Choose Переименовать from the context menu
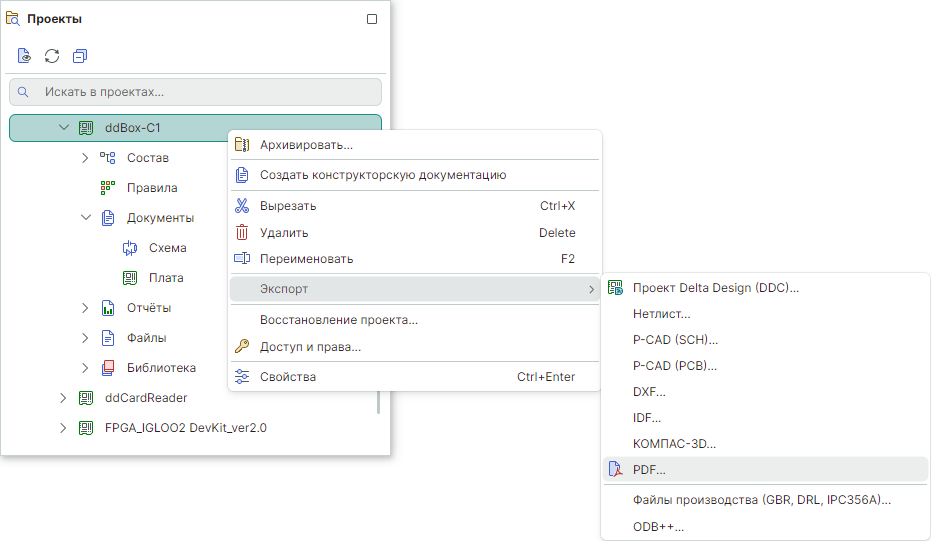Image resolution: width=931 pixels, height=541 pixels. pyautogui.click(x=306, y=259)
